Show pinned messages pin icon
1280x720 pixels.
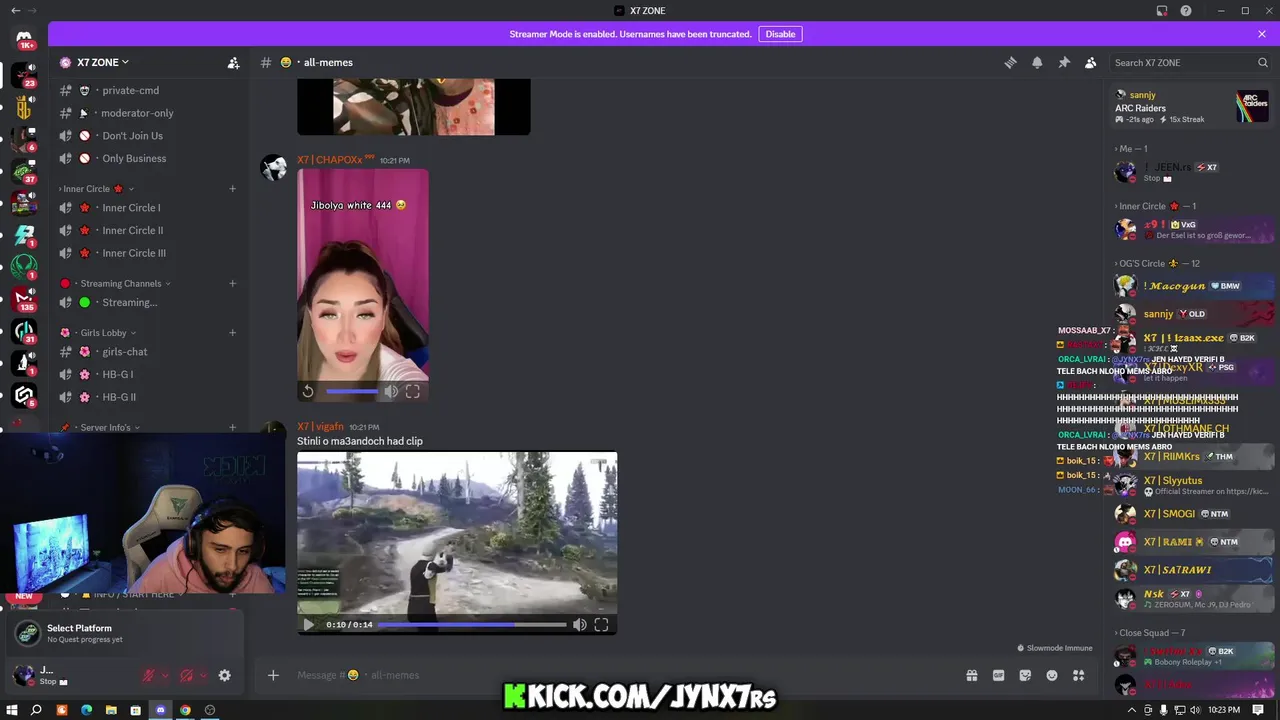coord(1064,62)
